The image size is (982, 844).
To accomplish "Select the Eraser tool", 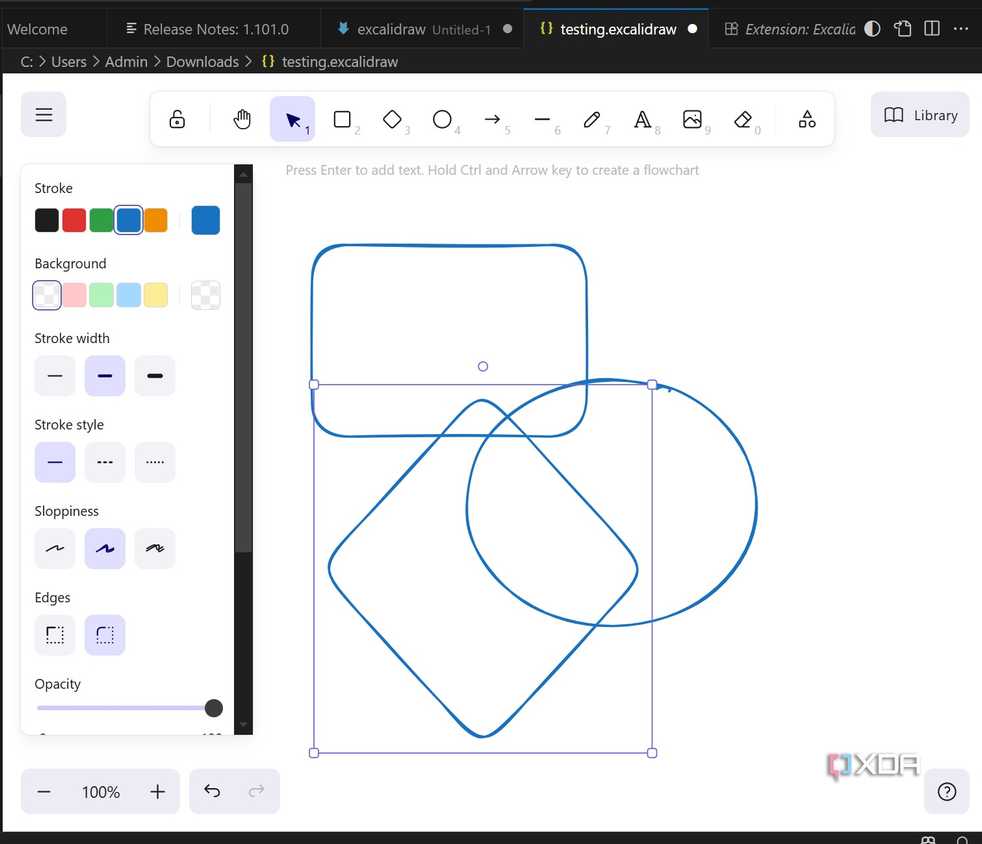I will click(x=743, y=119).
